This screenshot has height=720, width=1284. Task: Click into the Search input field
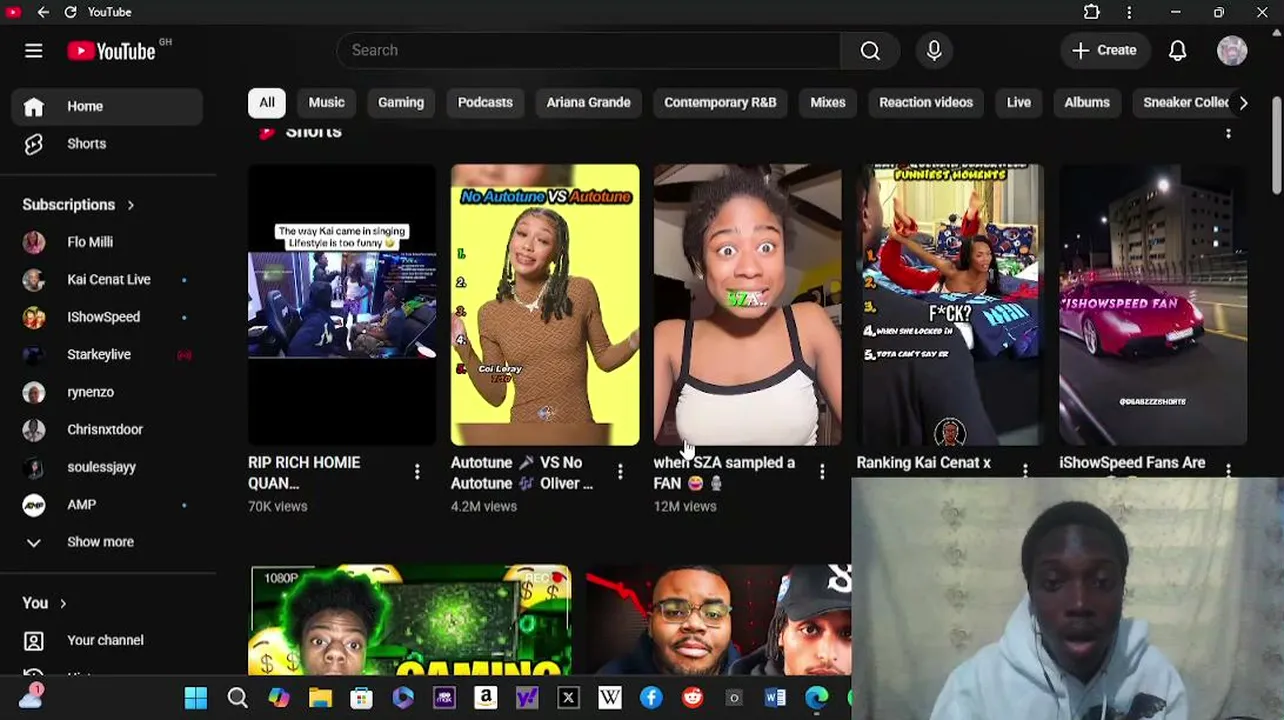[589, 50]
